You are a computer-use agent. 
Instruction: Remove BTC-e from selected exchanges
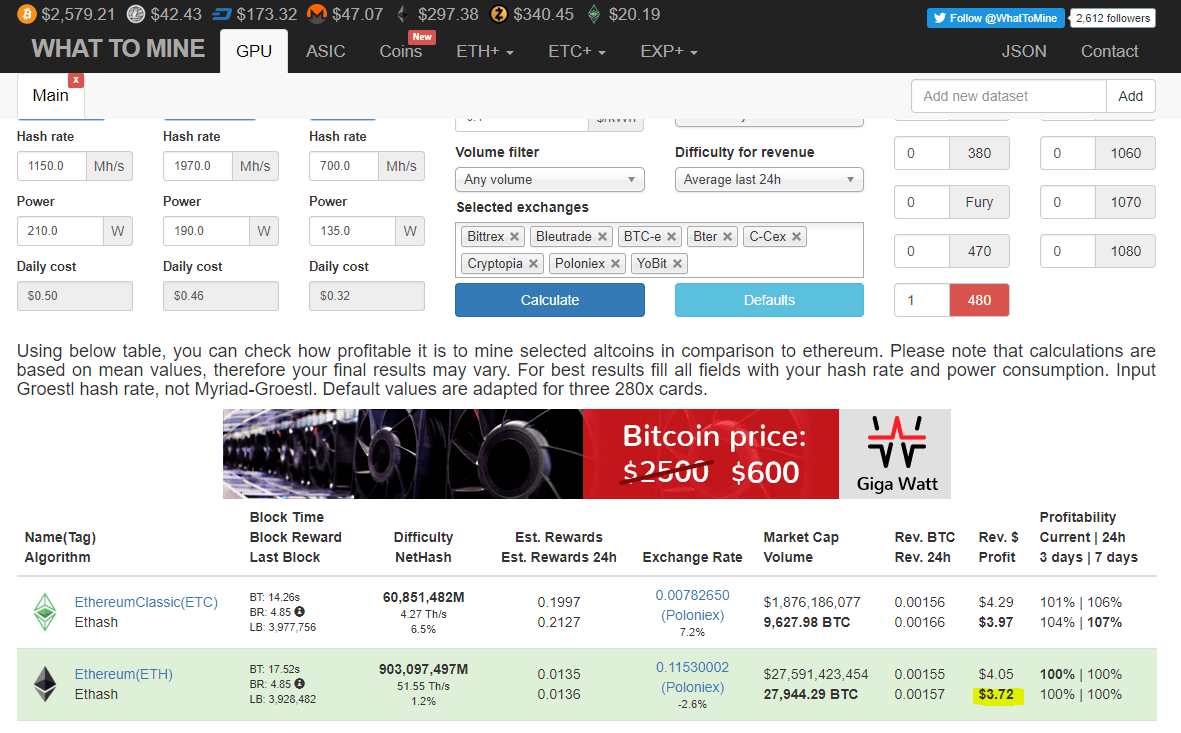click(x=671, y=237)
